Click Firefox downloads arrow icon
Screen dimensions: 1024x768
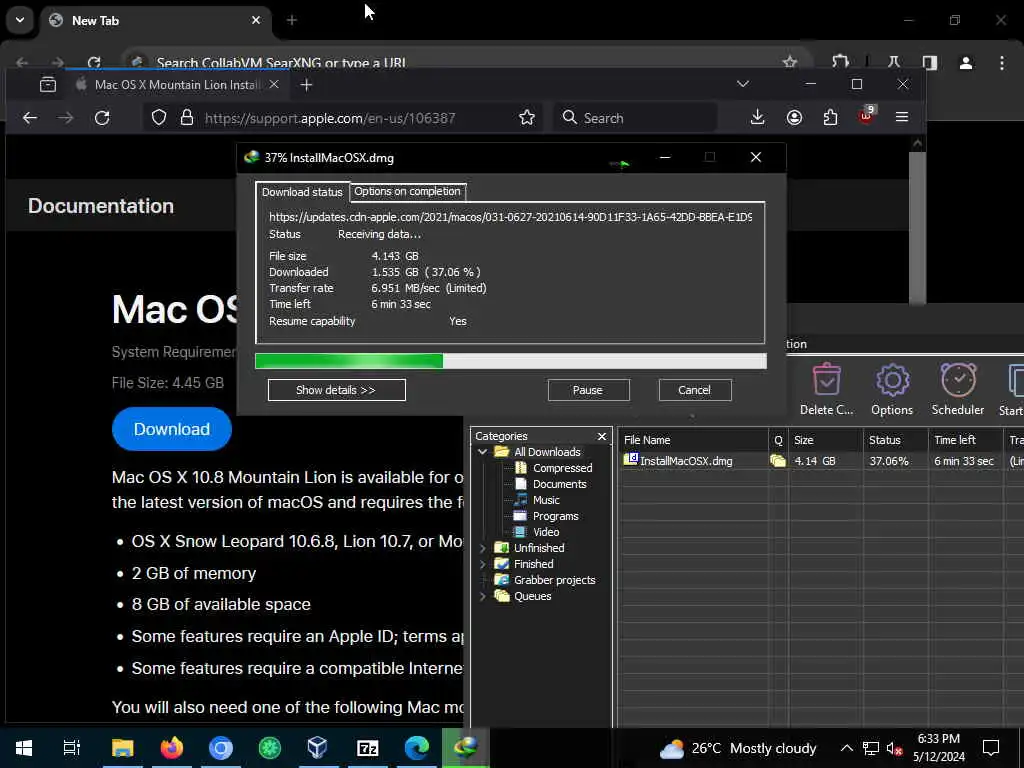(758, 118)
